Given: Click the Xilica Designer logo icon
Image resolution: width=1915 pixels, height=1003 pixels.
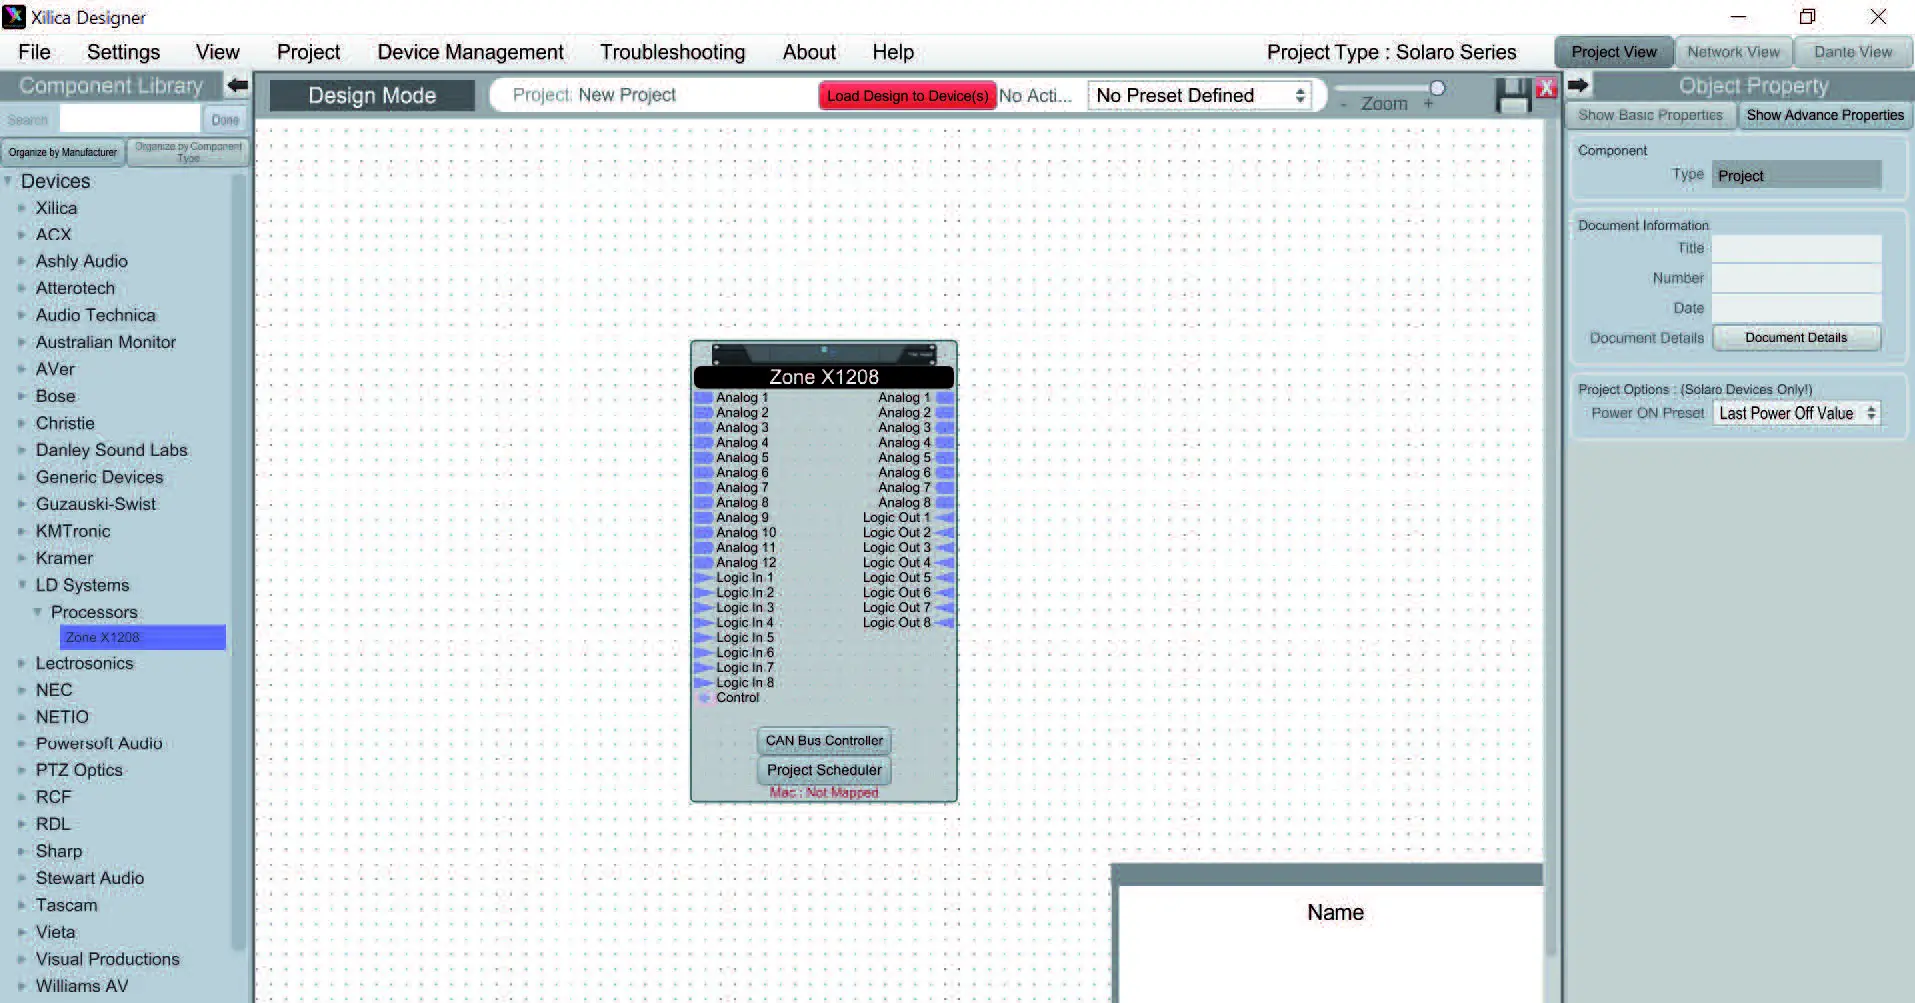Looking at the screenshot, I should pyautogui.click(x=14, y=17).
